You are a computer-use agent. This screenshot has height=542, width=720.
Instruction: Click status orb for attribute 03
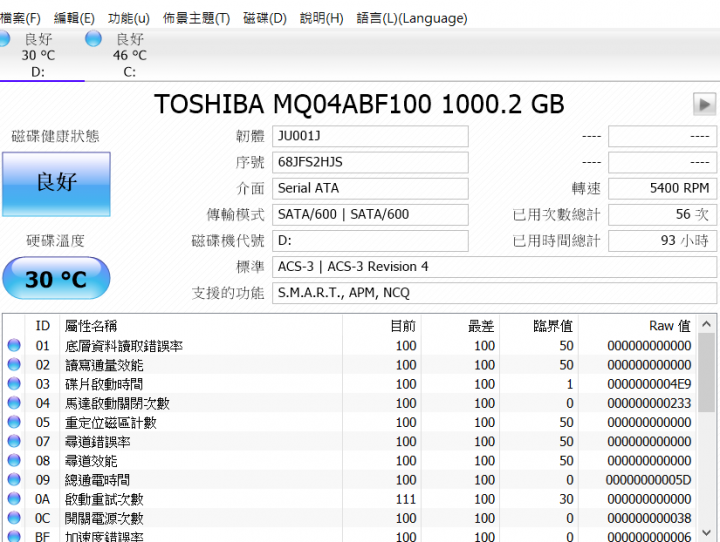tap(14, 384)
